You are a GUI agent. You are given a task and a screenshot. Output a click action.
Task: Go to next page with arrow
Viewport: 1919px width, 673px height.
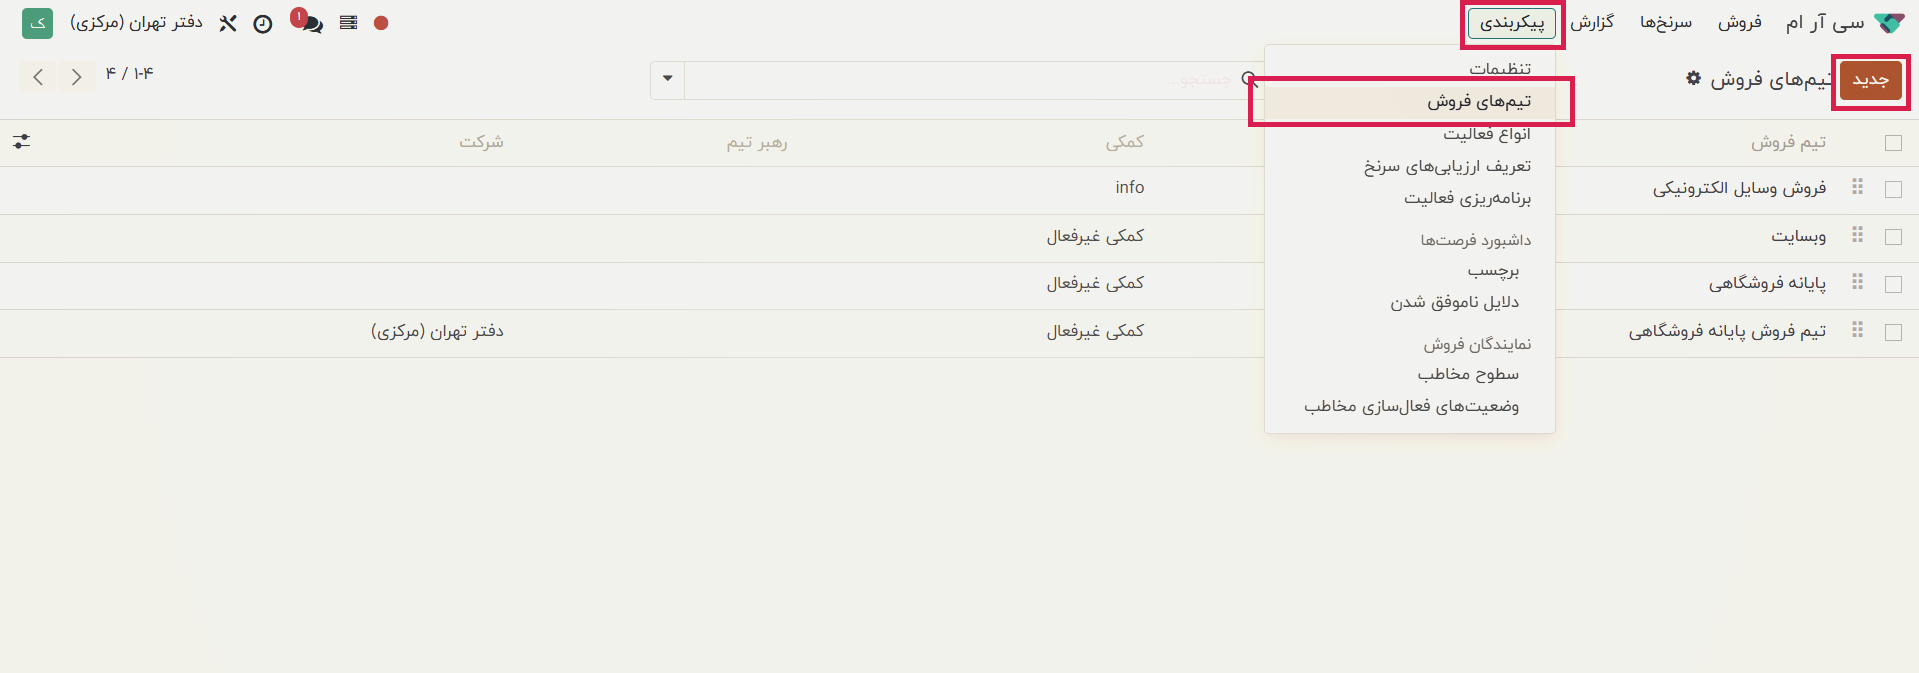(x=76, y=77)
